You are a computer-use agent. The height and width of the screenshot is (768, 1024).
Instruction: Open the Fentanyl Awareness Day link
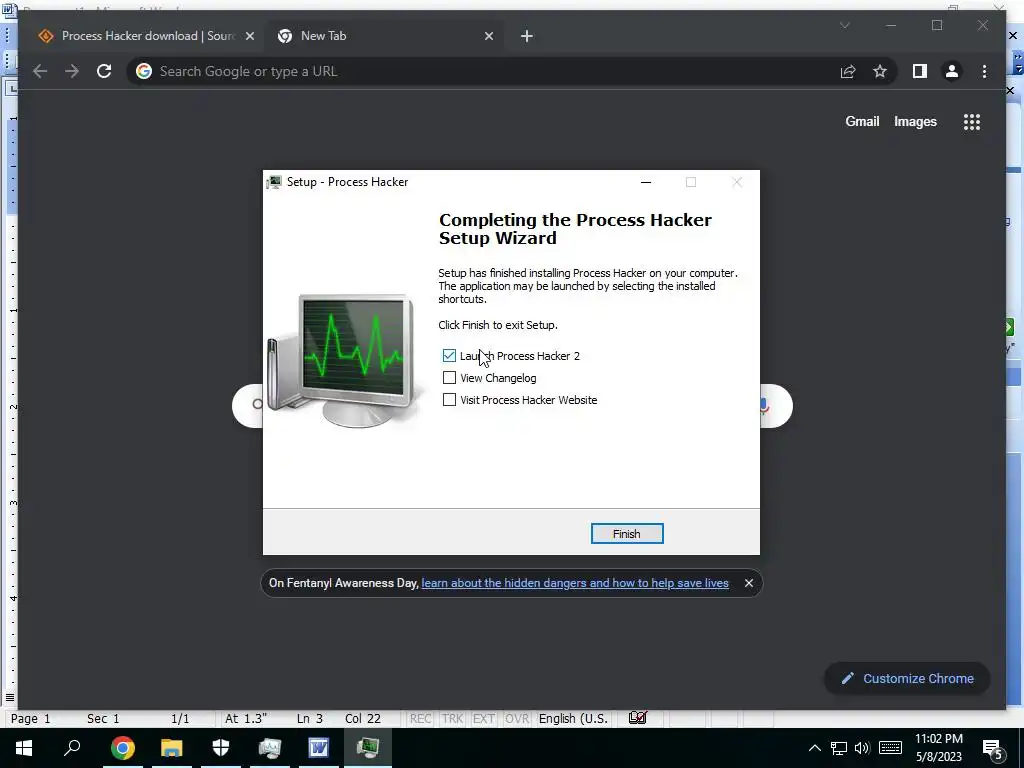coord(575,583)
